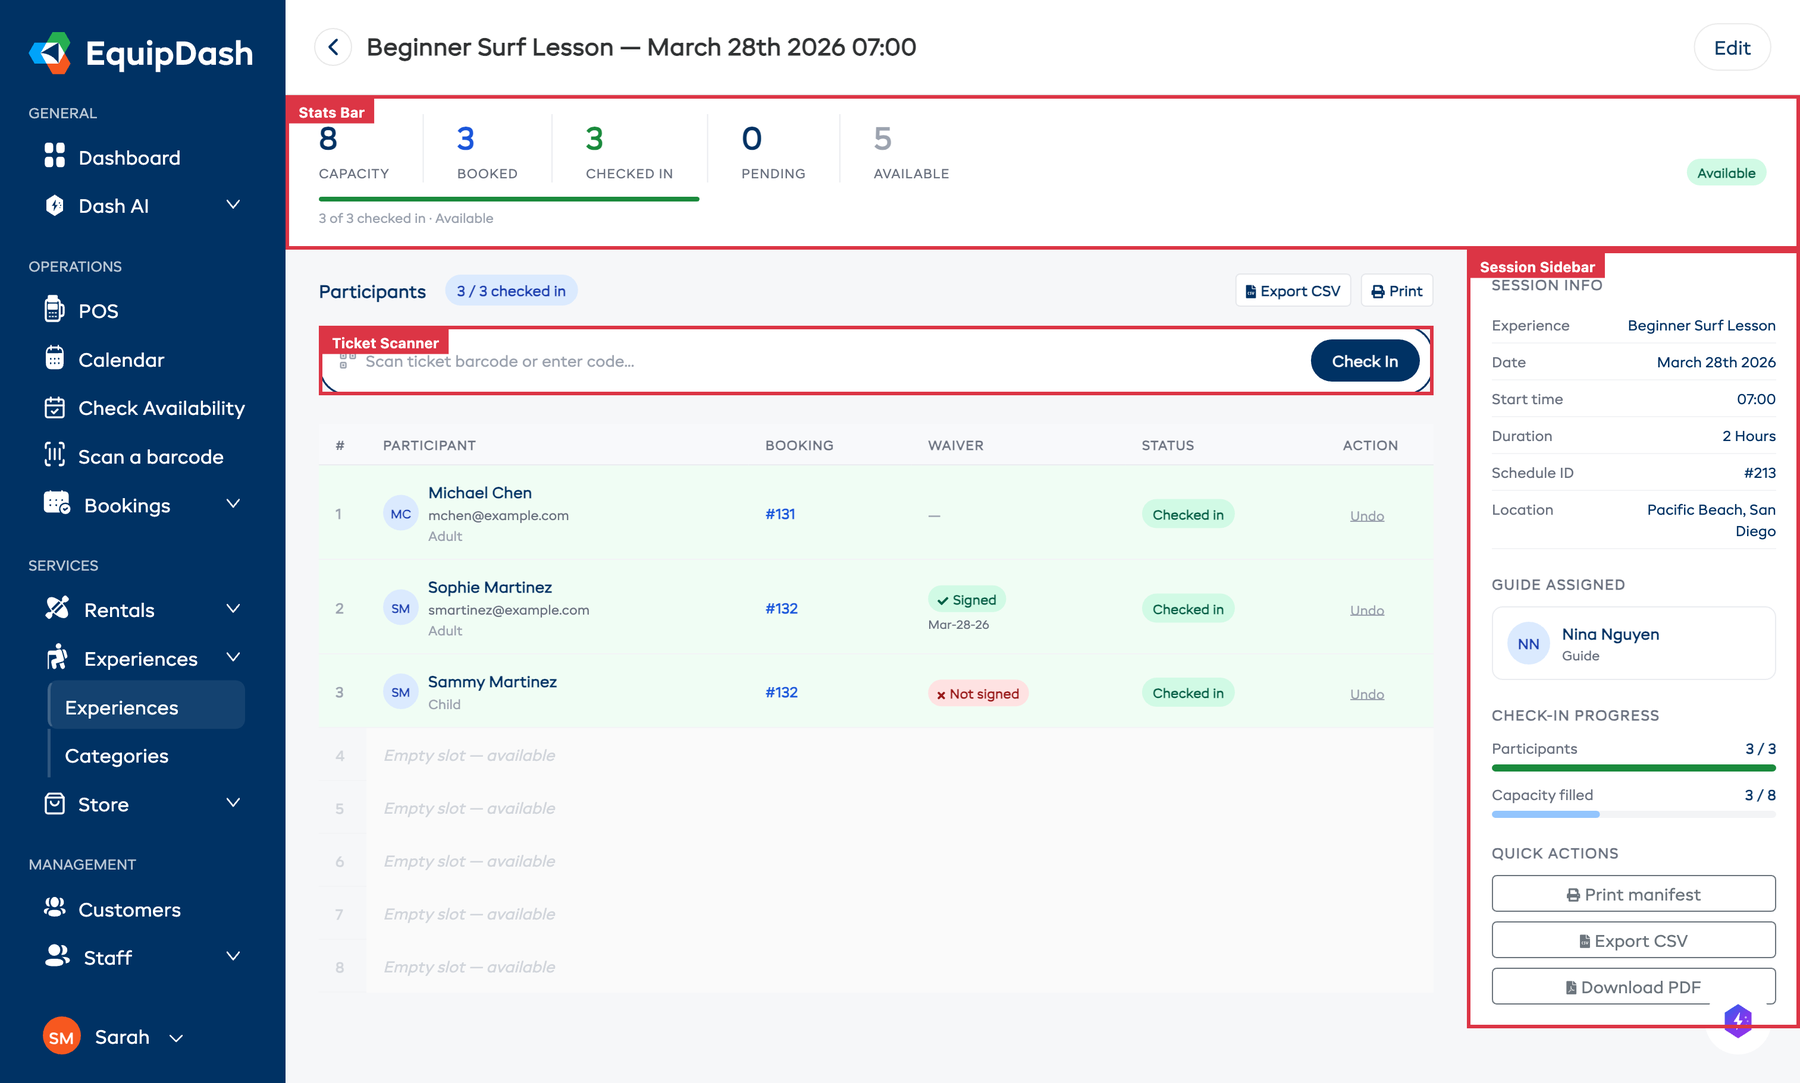The width and height of the screenshot is (1800, 1083).
Task: Open the Calendar icon
Action: [55, 359]
